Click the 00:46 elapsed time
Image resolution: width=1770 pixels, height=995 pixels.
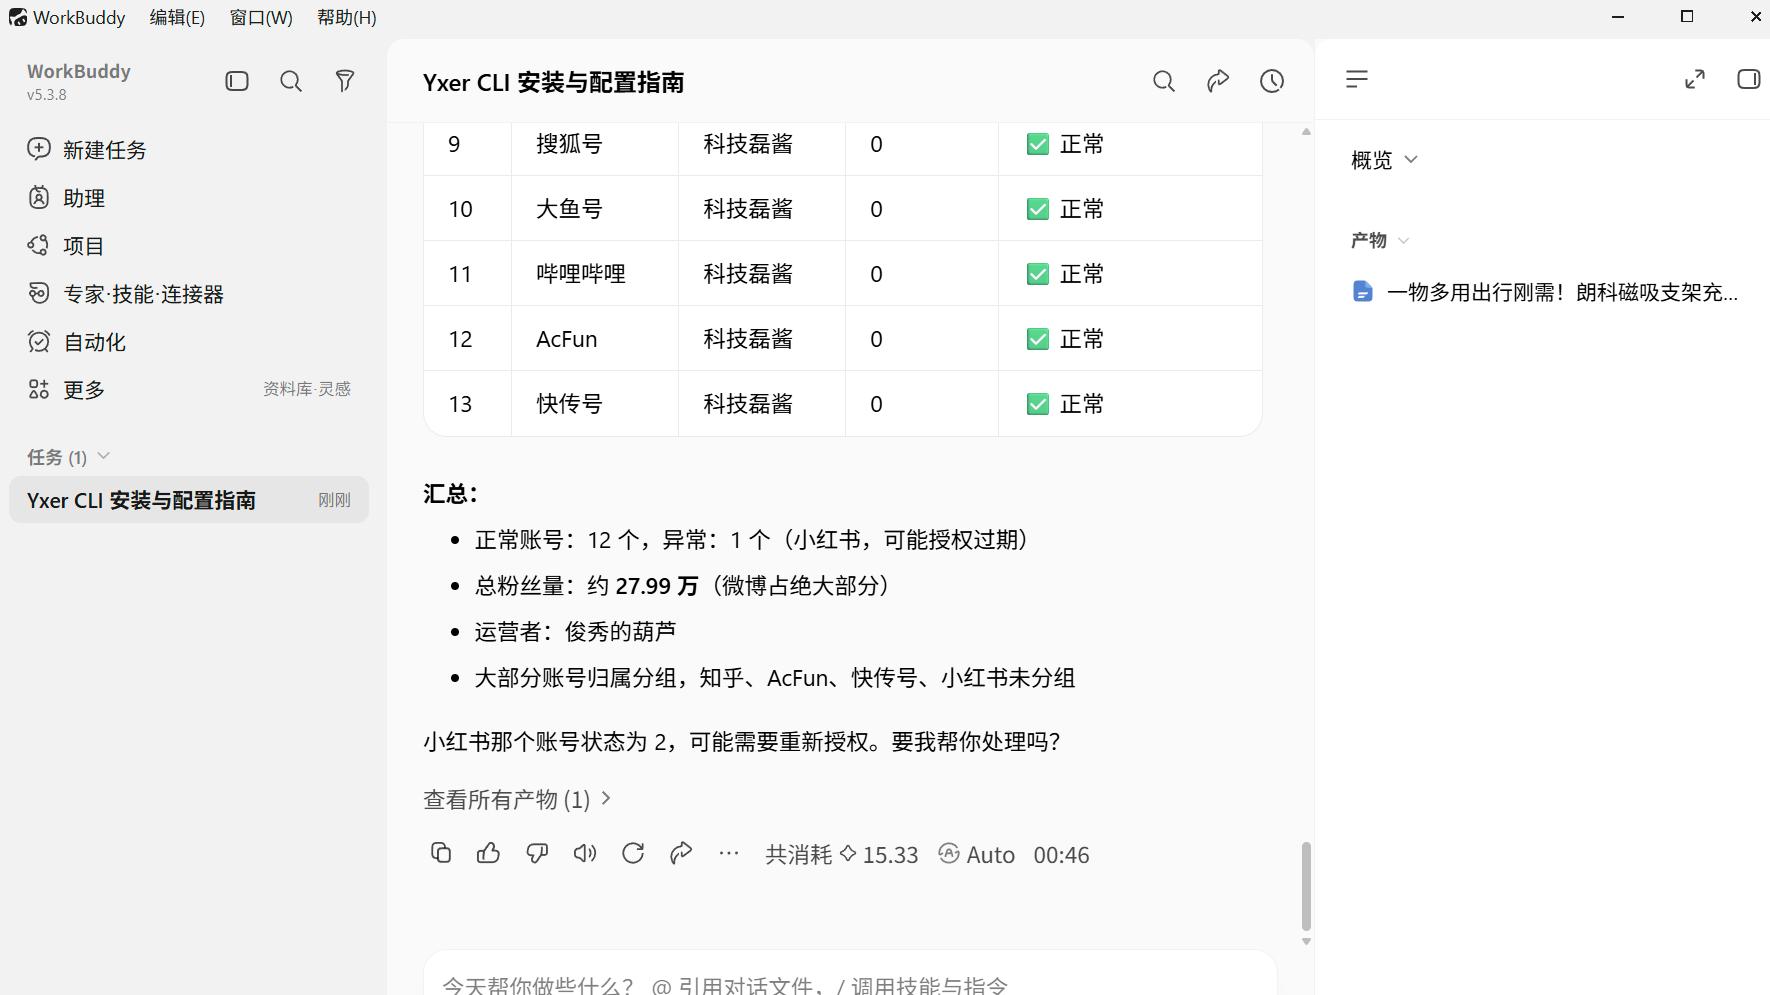tap(1061, 855)
